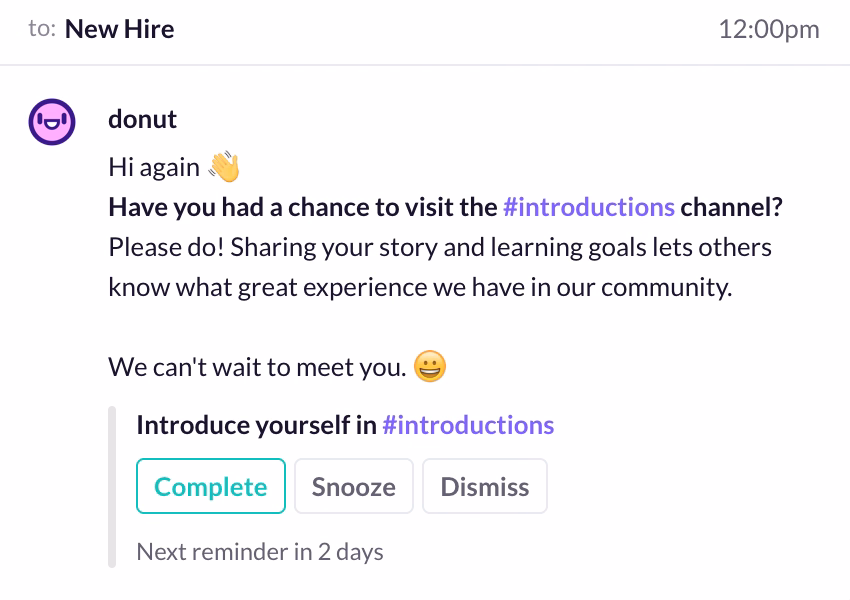Click the gray attachment sidebar bar
This screenshot has width=850, height=600.
pyautogui.click(x=112, y=487)
